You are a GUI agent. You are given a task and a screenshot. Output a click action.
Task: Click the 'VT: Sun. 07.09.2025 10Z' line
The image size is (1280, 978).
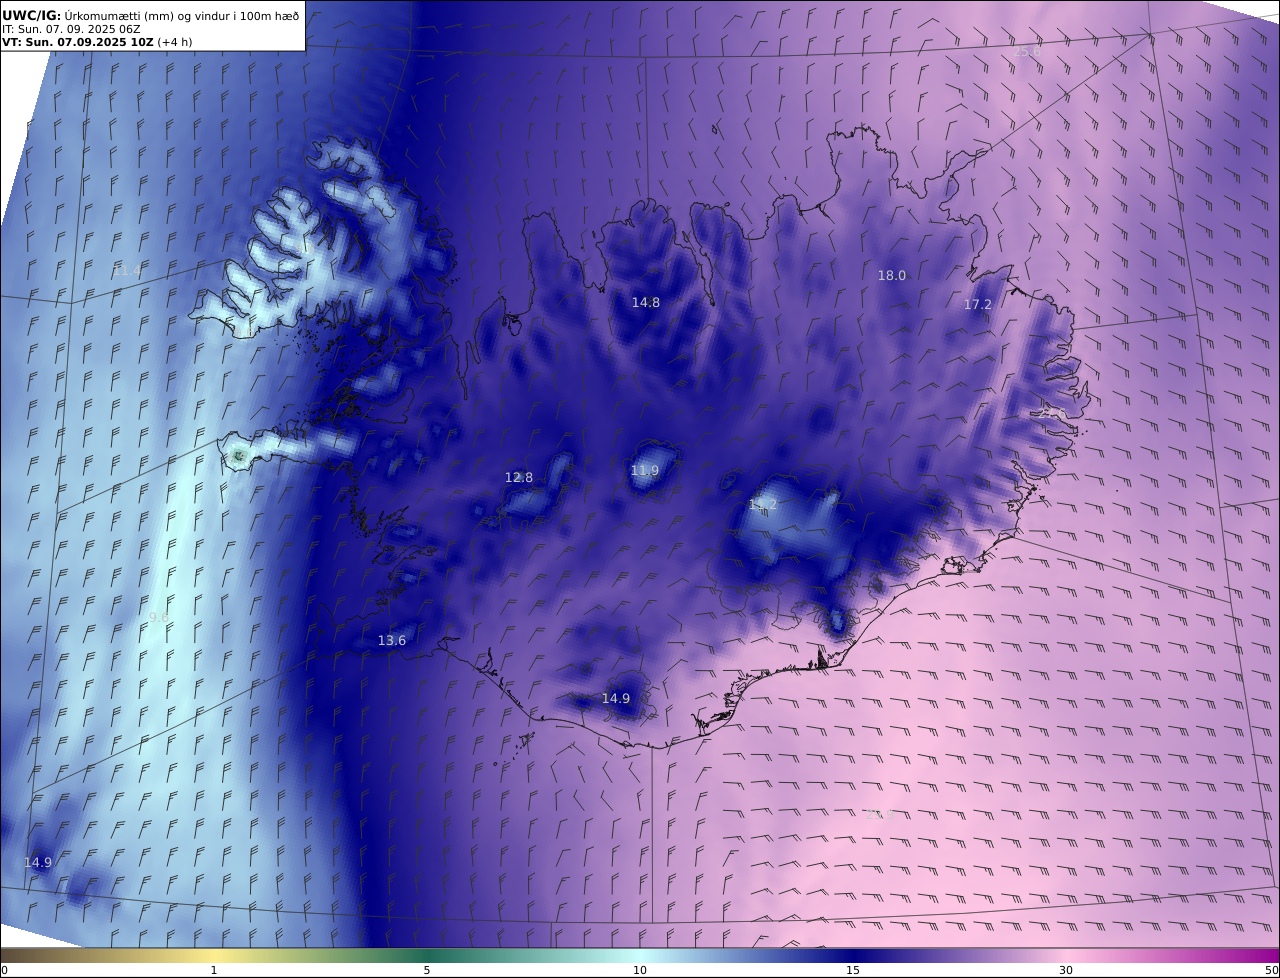(x=78, y=42)
